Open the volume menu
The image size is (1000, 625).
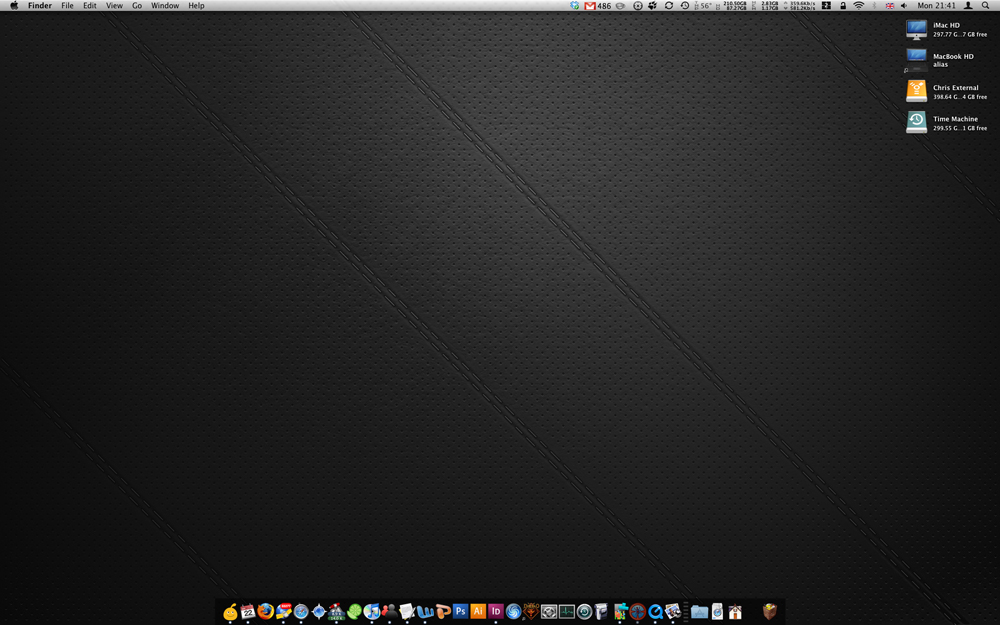pyautogui.click(x=904, y=5)
